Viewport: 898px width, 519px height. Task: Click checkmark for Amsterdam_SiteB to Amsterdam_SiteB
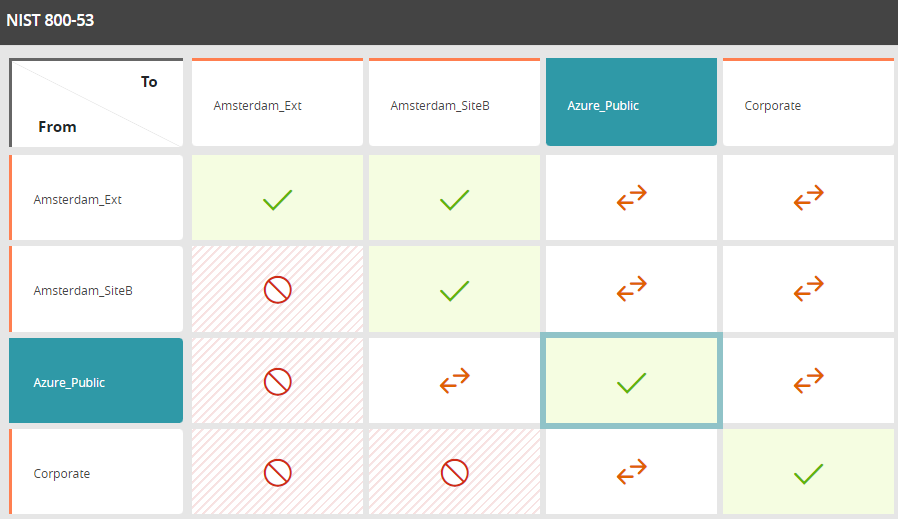click(454, 291)
